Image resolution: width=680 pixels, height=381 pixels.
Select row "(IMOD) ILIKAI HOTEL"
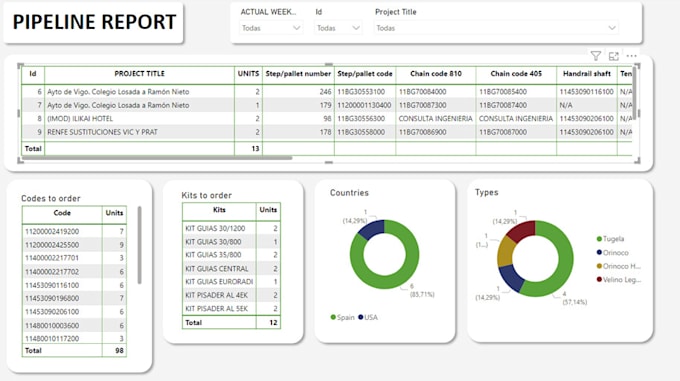327,118
